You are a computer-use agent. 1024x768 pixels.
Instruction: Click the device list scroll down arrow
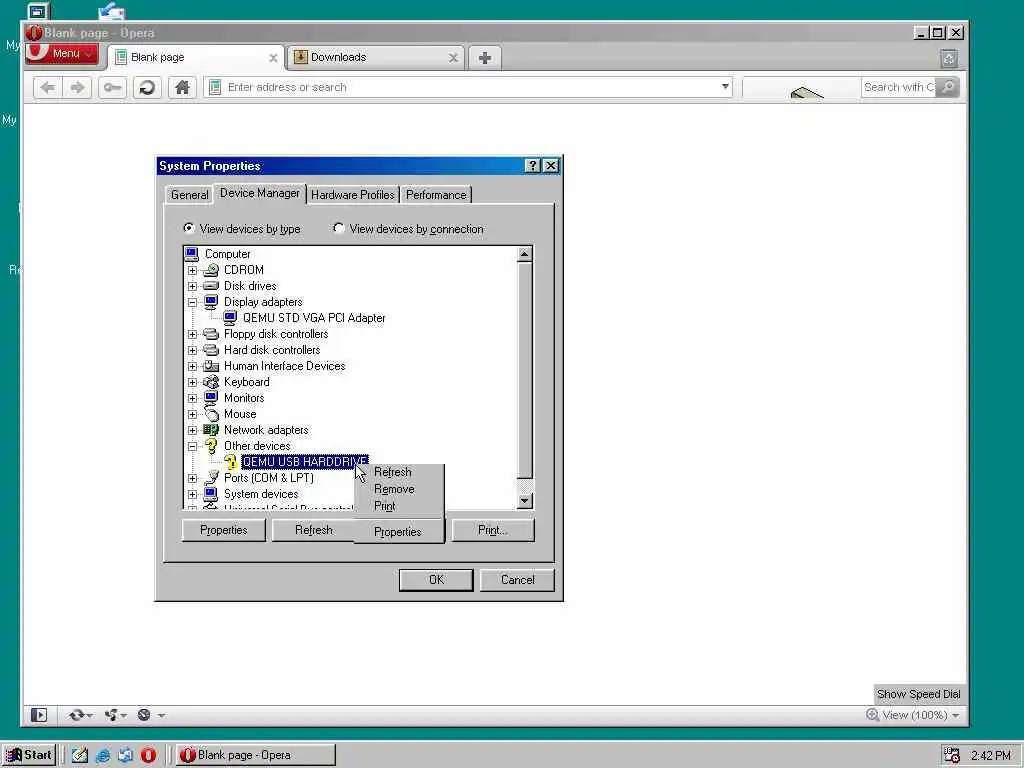(524, 501)
